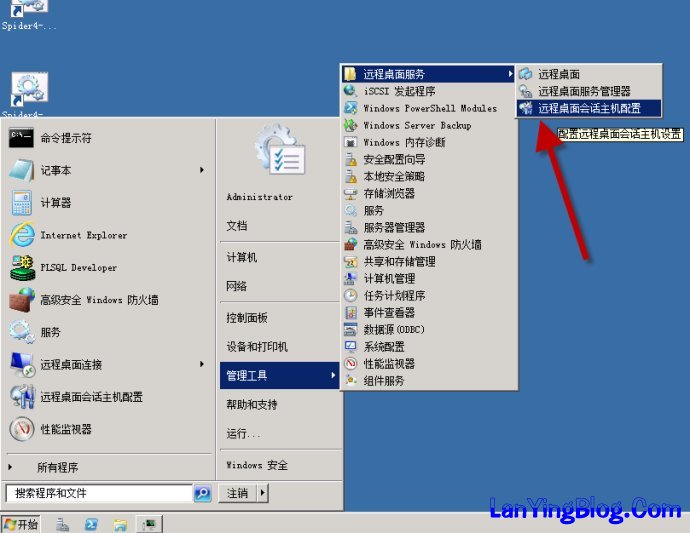Click the 数据源 (ODBC) icon
The image size is (690, 533).
tap(351, 330)
